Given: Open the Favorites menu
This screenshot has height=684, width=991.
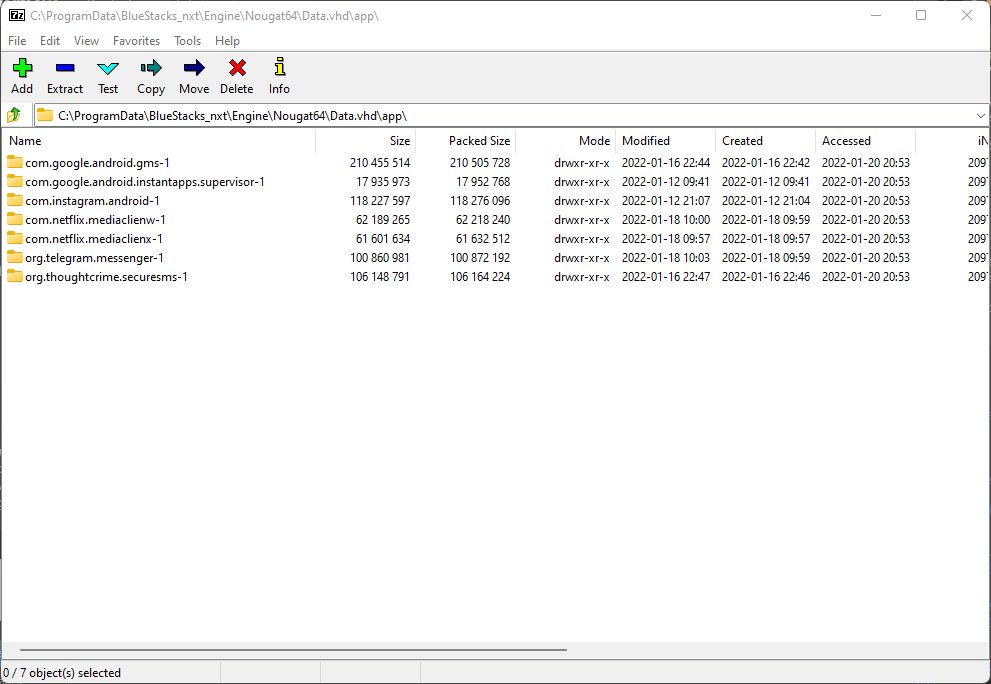Looking at the screenshot, I should [137, 40].
